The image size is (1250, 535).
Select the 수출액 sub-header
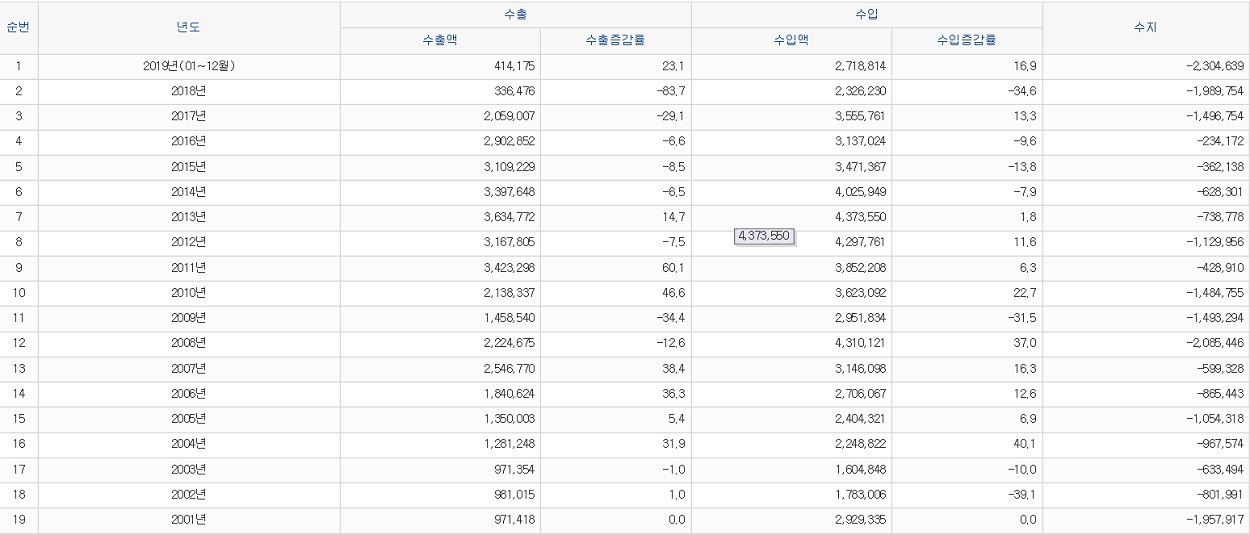pyautogui.click(x=440, y=41)
